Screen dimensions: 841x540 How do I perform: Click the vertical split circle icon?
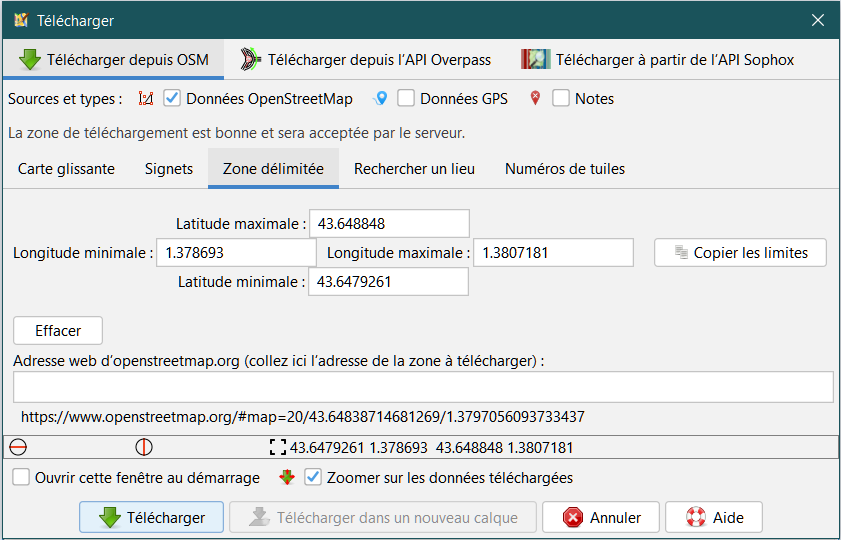(144, 448)
